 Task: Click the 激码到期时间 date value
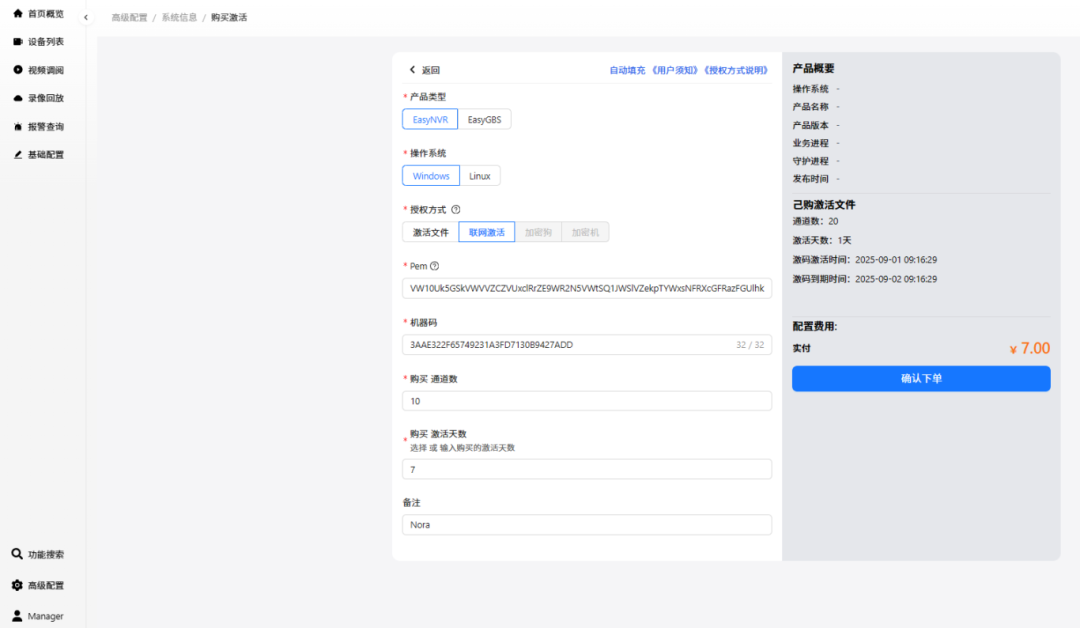click(x=896, y=279)
